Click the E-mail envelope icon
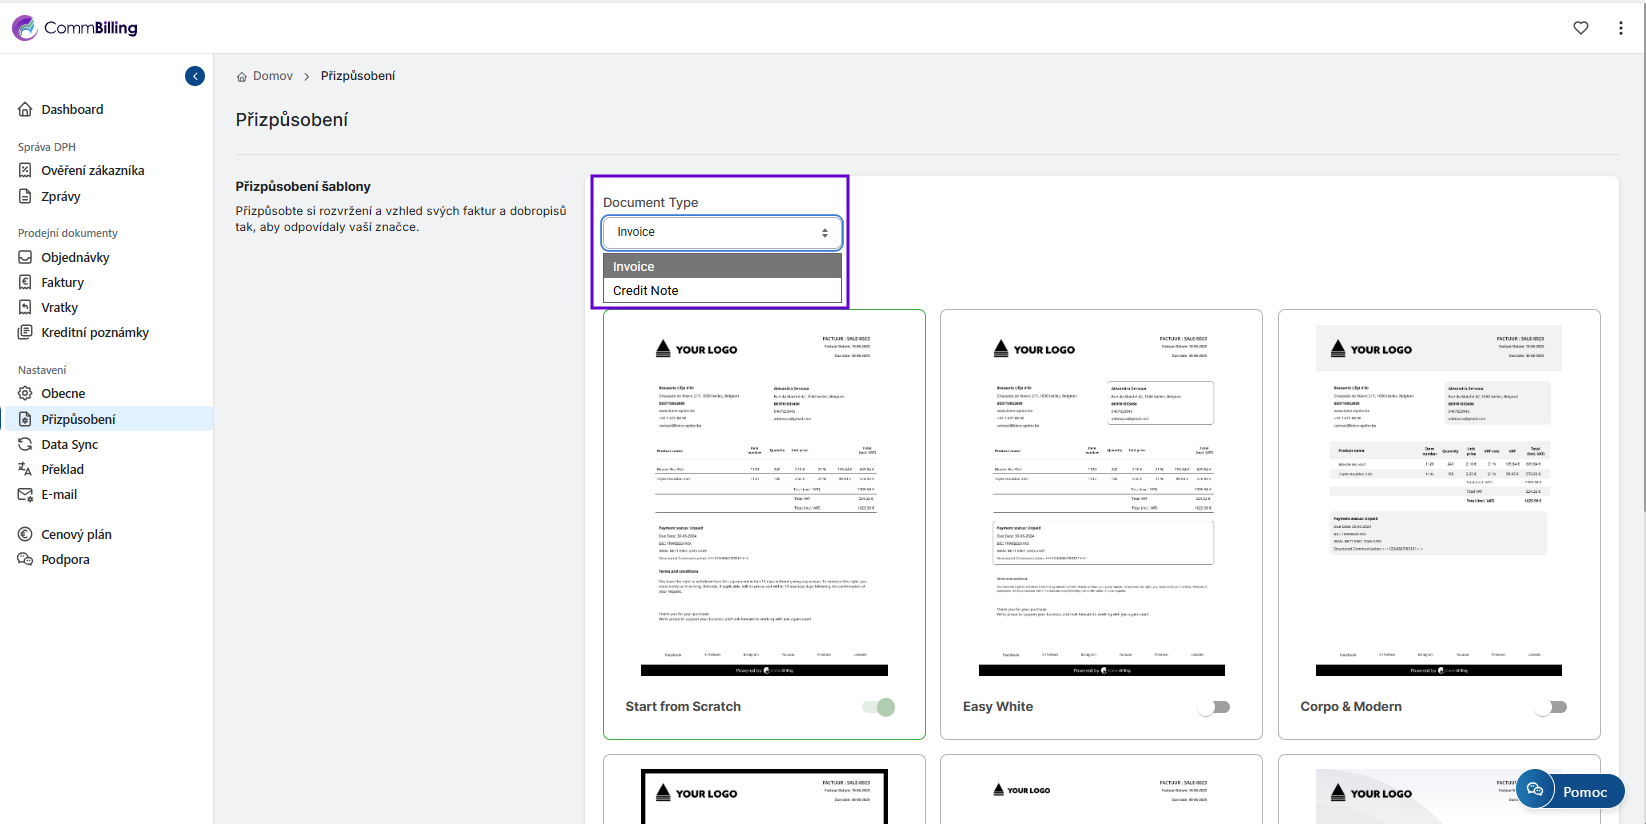 point(25,495)
